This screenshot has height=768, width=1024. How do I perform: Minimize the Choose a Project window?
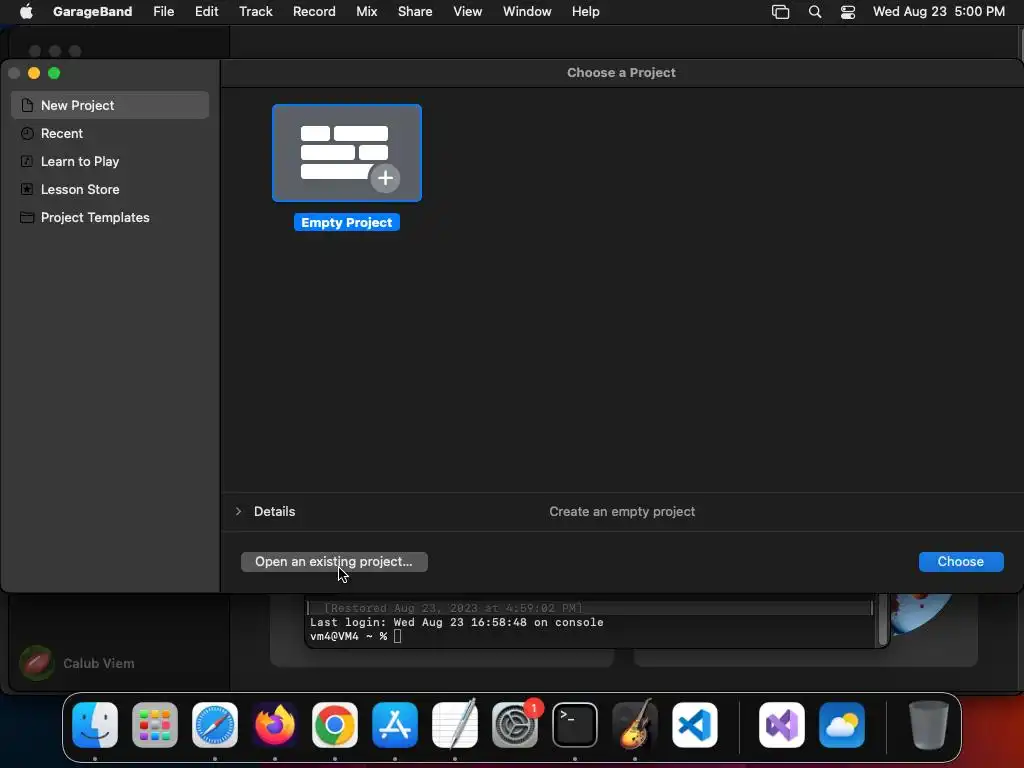[x=34, y=73]
